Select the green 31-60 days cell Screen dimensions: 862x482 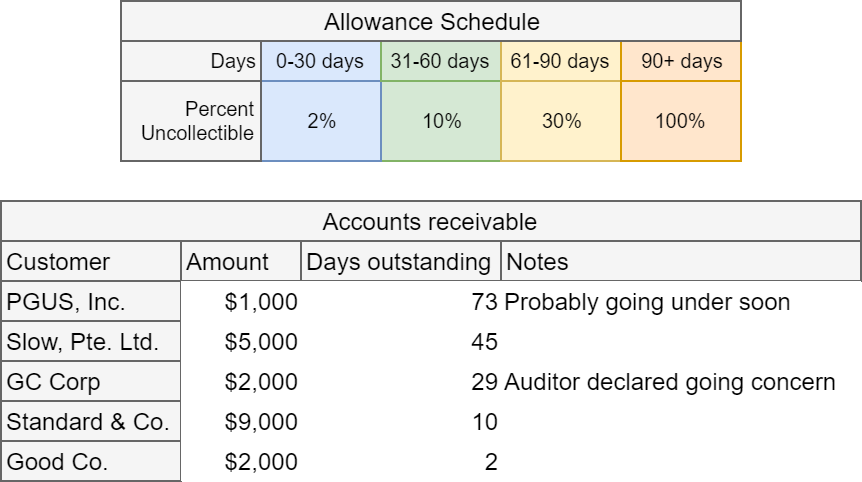point(440,61)
